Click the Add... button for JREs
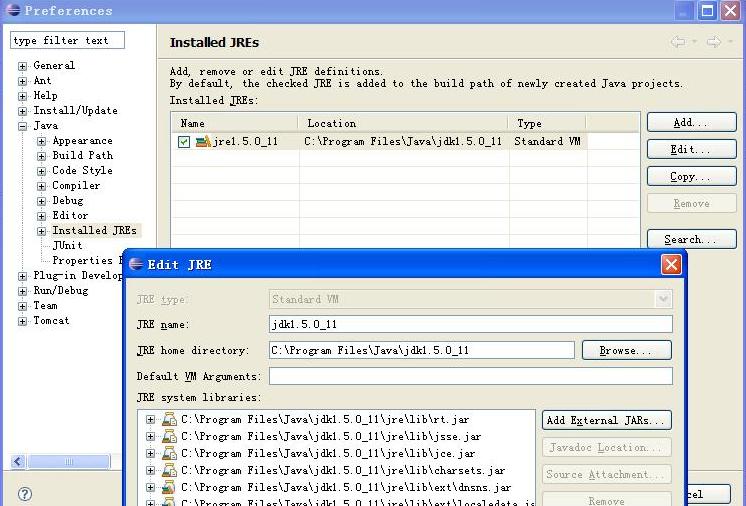Screen dimensions: 746x506 pos(691,122)
